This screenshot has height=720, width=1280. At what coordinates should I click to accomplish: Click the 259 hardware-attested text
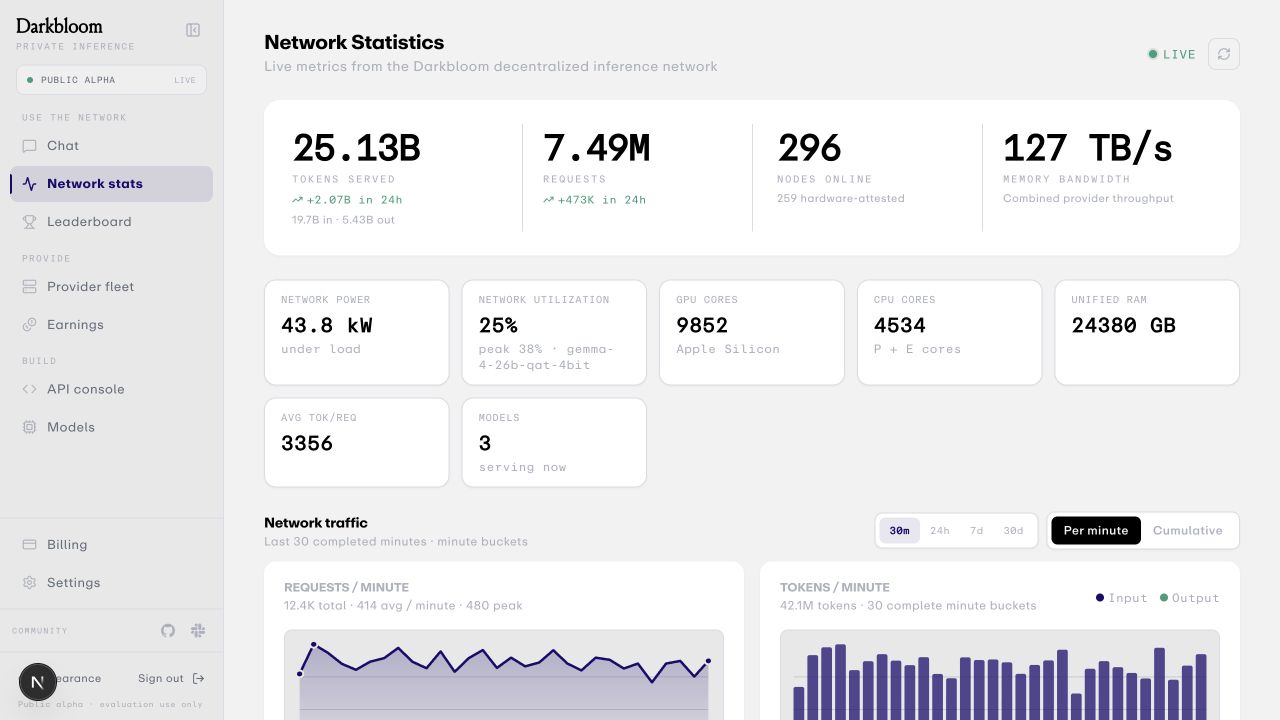841,199
